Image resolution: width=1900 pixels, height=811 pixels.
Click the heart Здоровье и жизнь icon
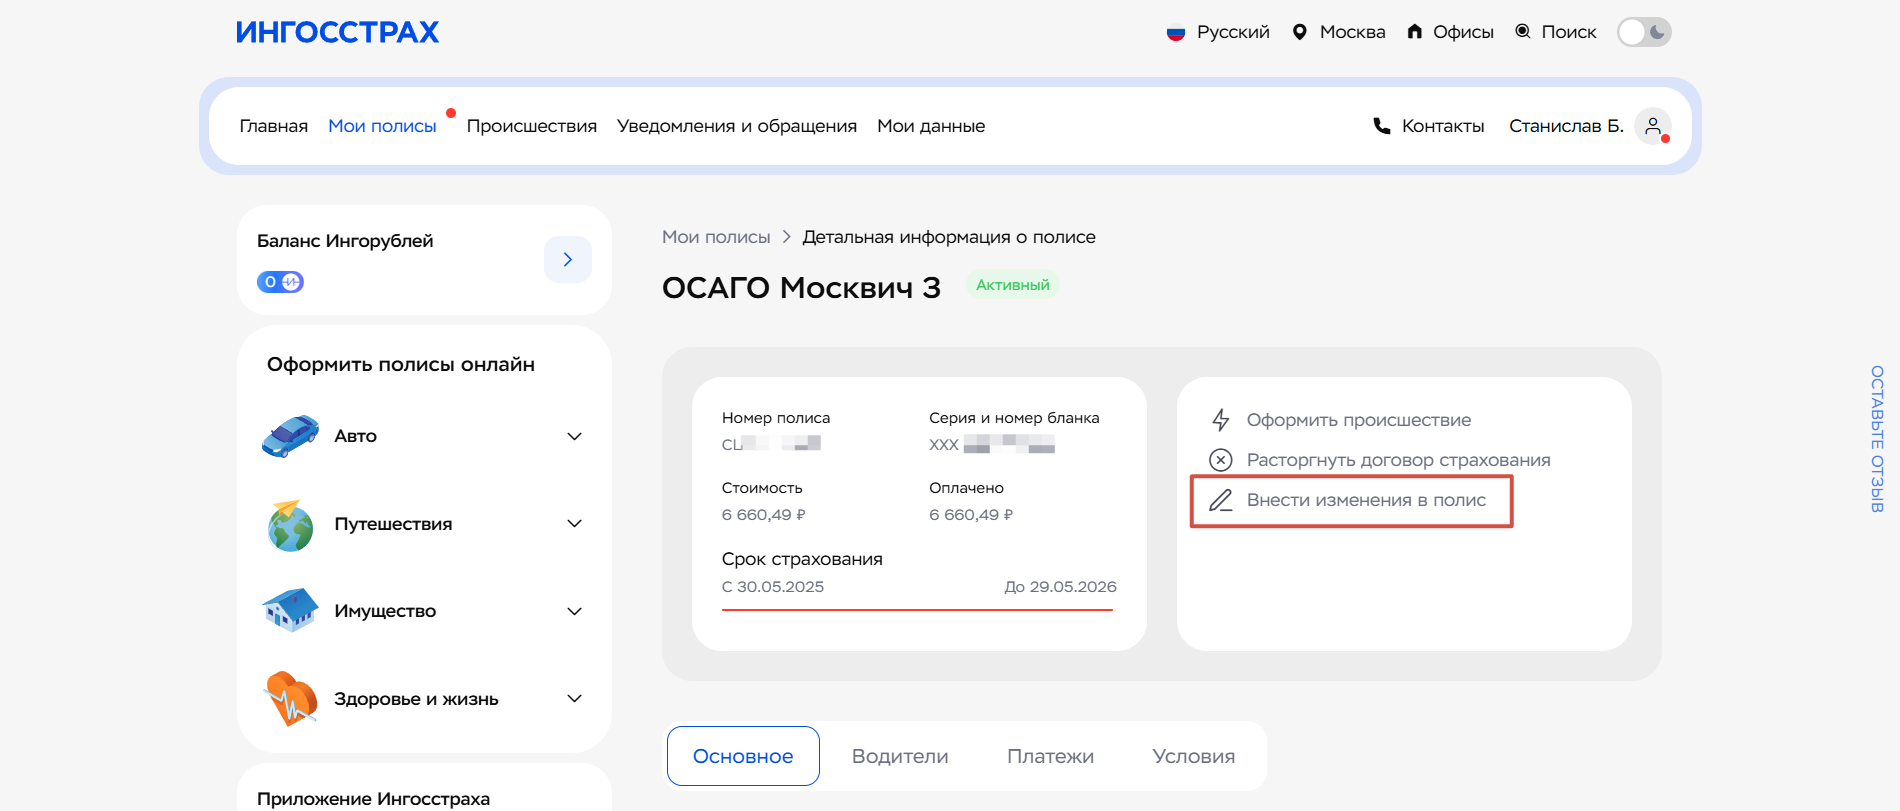click(290, 698)
